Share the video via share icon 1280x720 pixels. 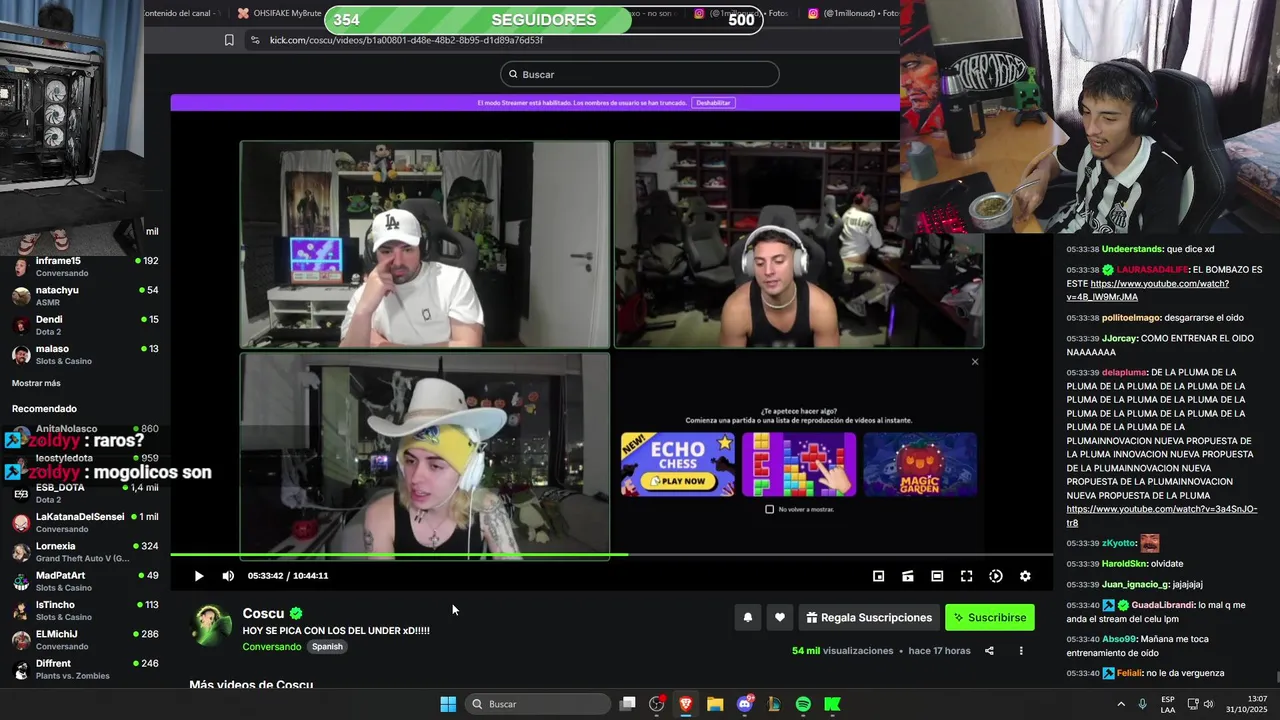pos(989,651)
